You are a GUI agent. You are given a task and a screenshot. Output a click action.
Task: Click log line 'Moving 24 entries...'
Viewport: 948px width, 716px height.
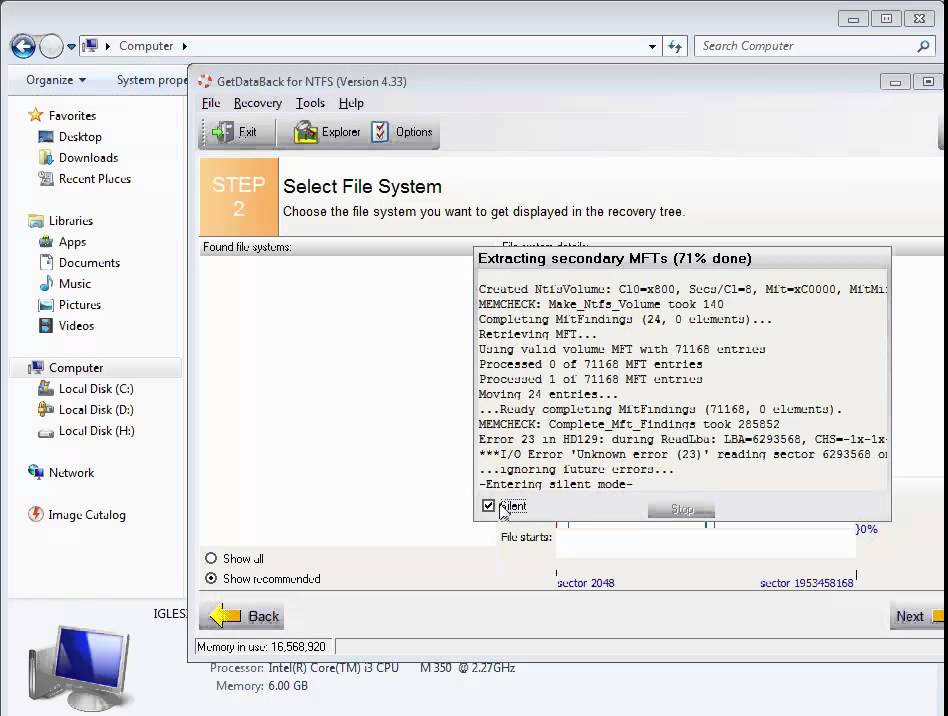[548, 394]
